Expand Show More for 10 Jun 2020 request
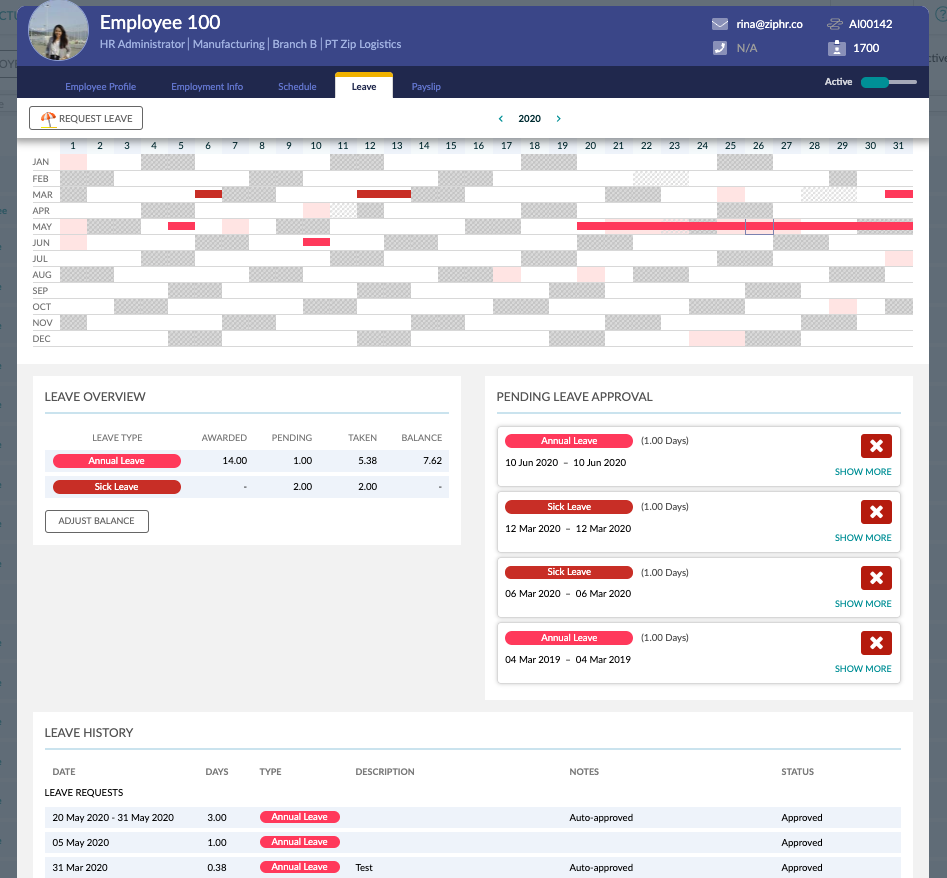Viewport: 947px width, 878px height. [863, 472]
